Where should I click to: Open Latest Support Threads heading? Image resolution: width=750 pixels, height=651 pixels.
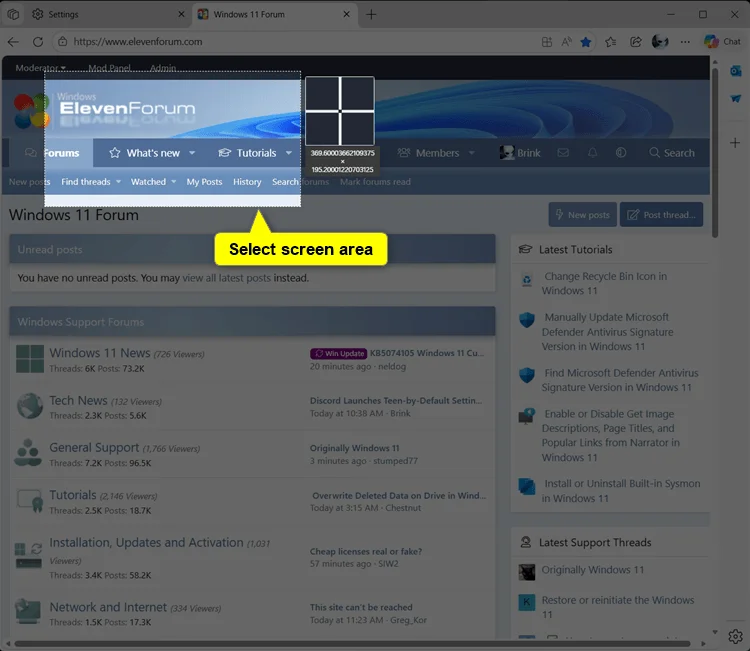coord(595,542)
